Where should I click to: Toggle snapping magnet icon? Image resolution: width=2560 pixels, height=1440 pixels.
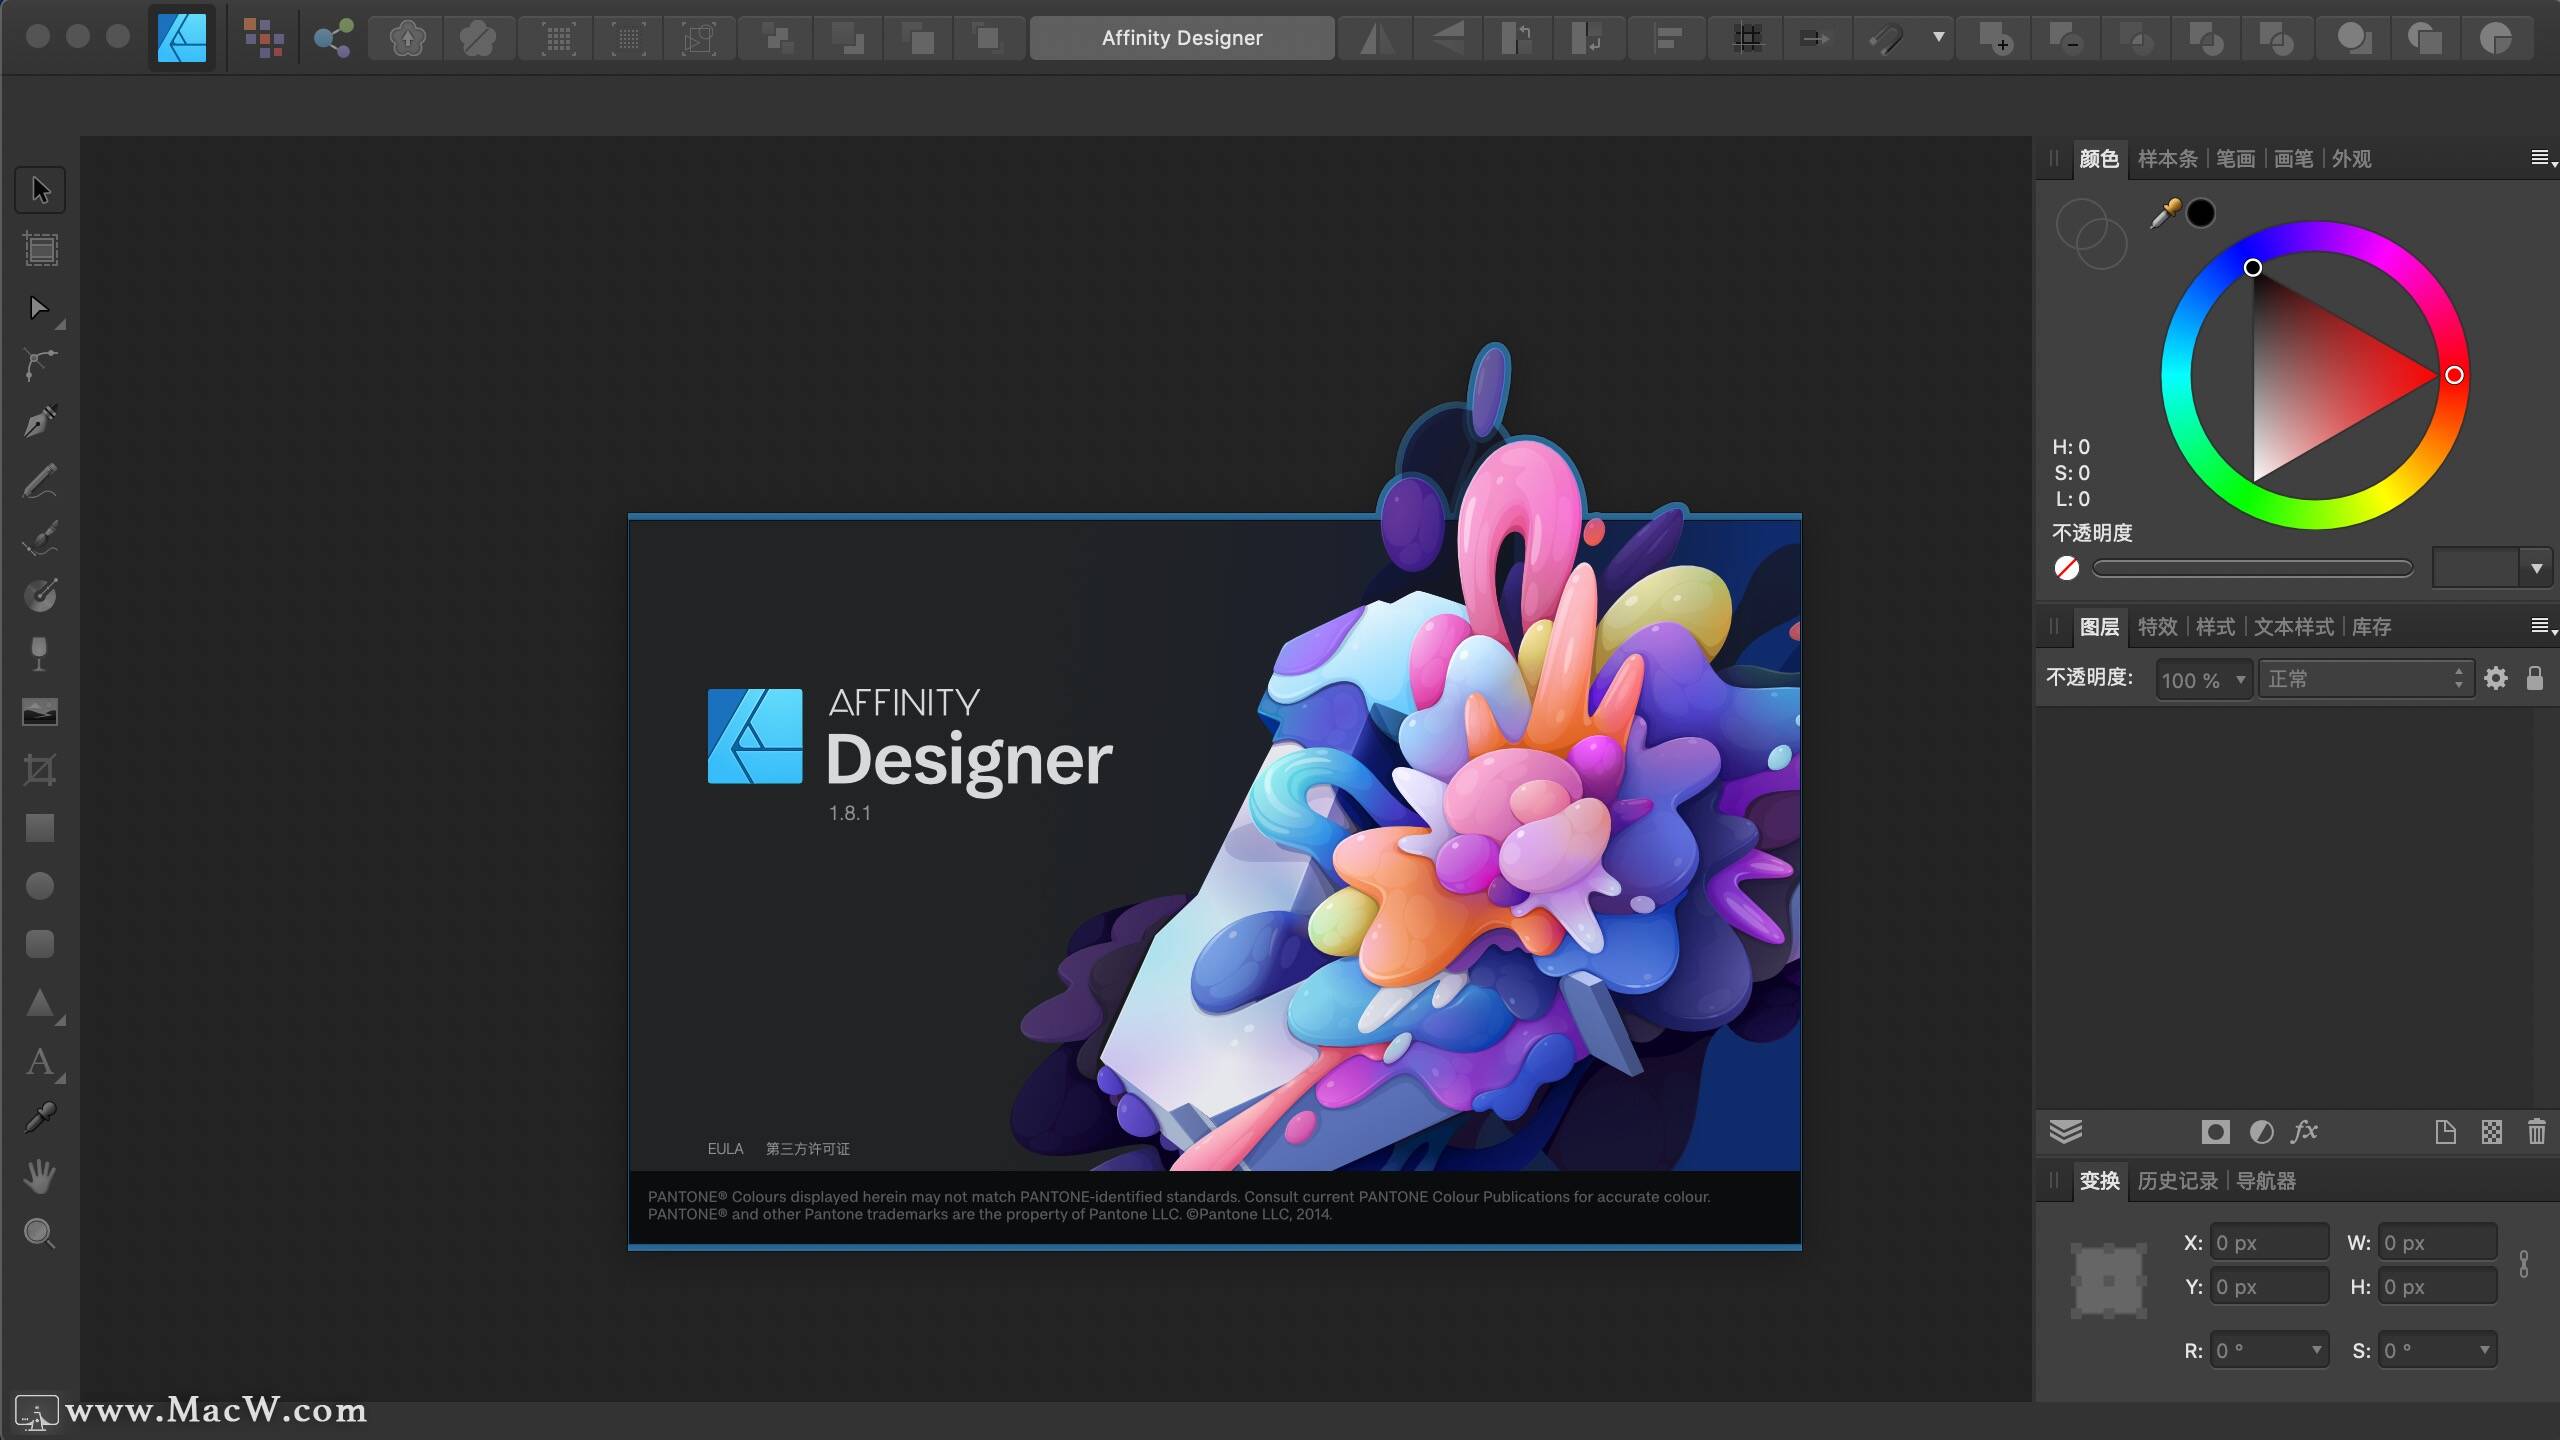click(x=1887, y=38)
